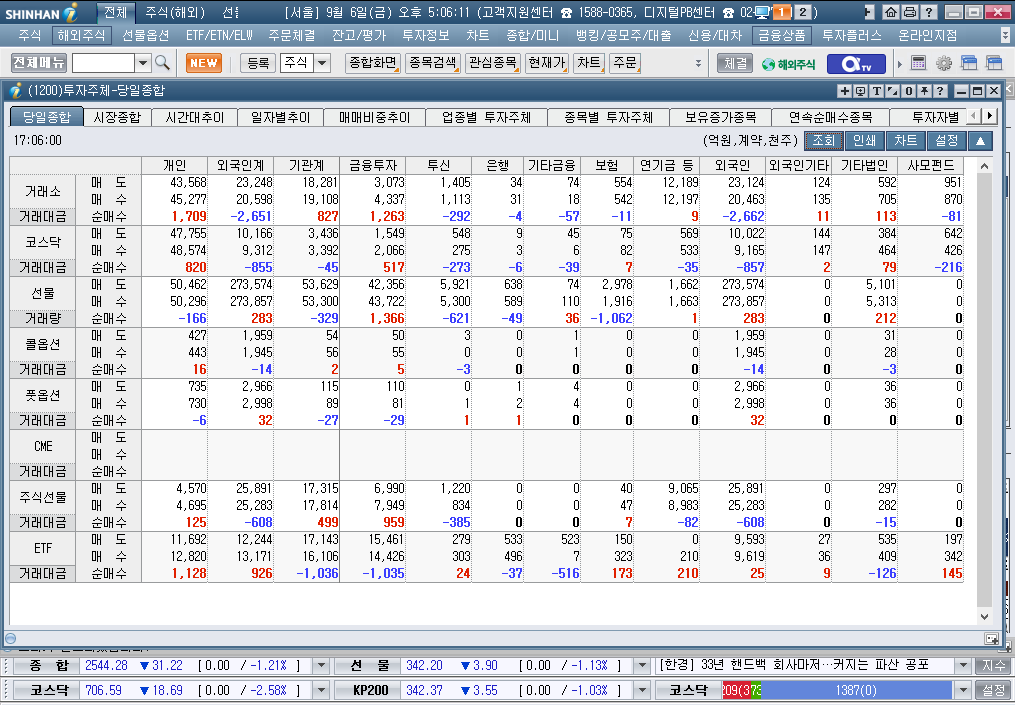The image size is (1015, 705).
Task: Click the T font icon in window header
Action: tap(876, 91)
